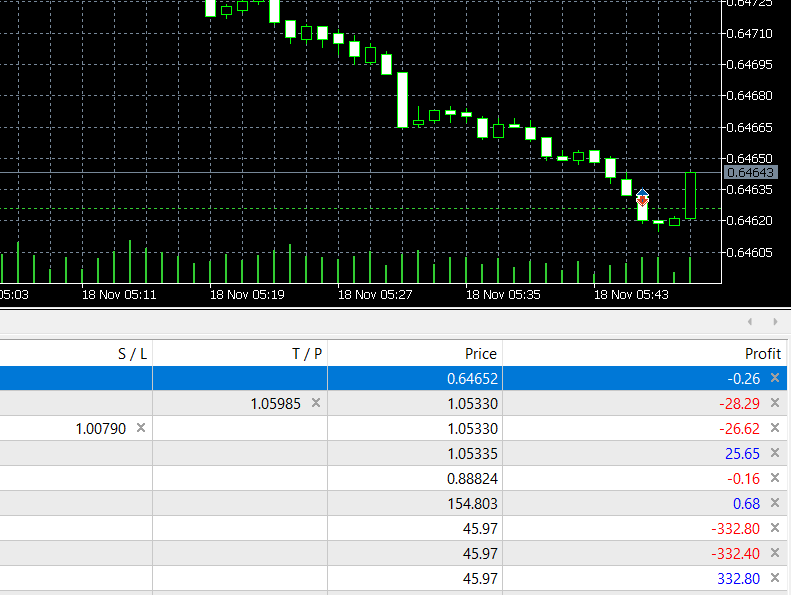This screenshot has width=791, height=595.
Task: Select the price cell 154.803
Action: click(472, 504)
